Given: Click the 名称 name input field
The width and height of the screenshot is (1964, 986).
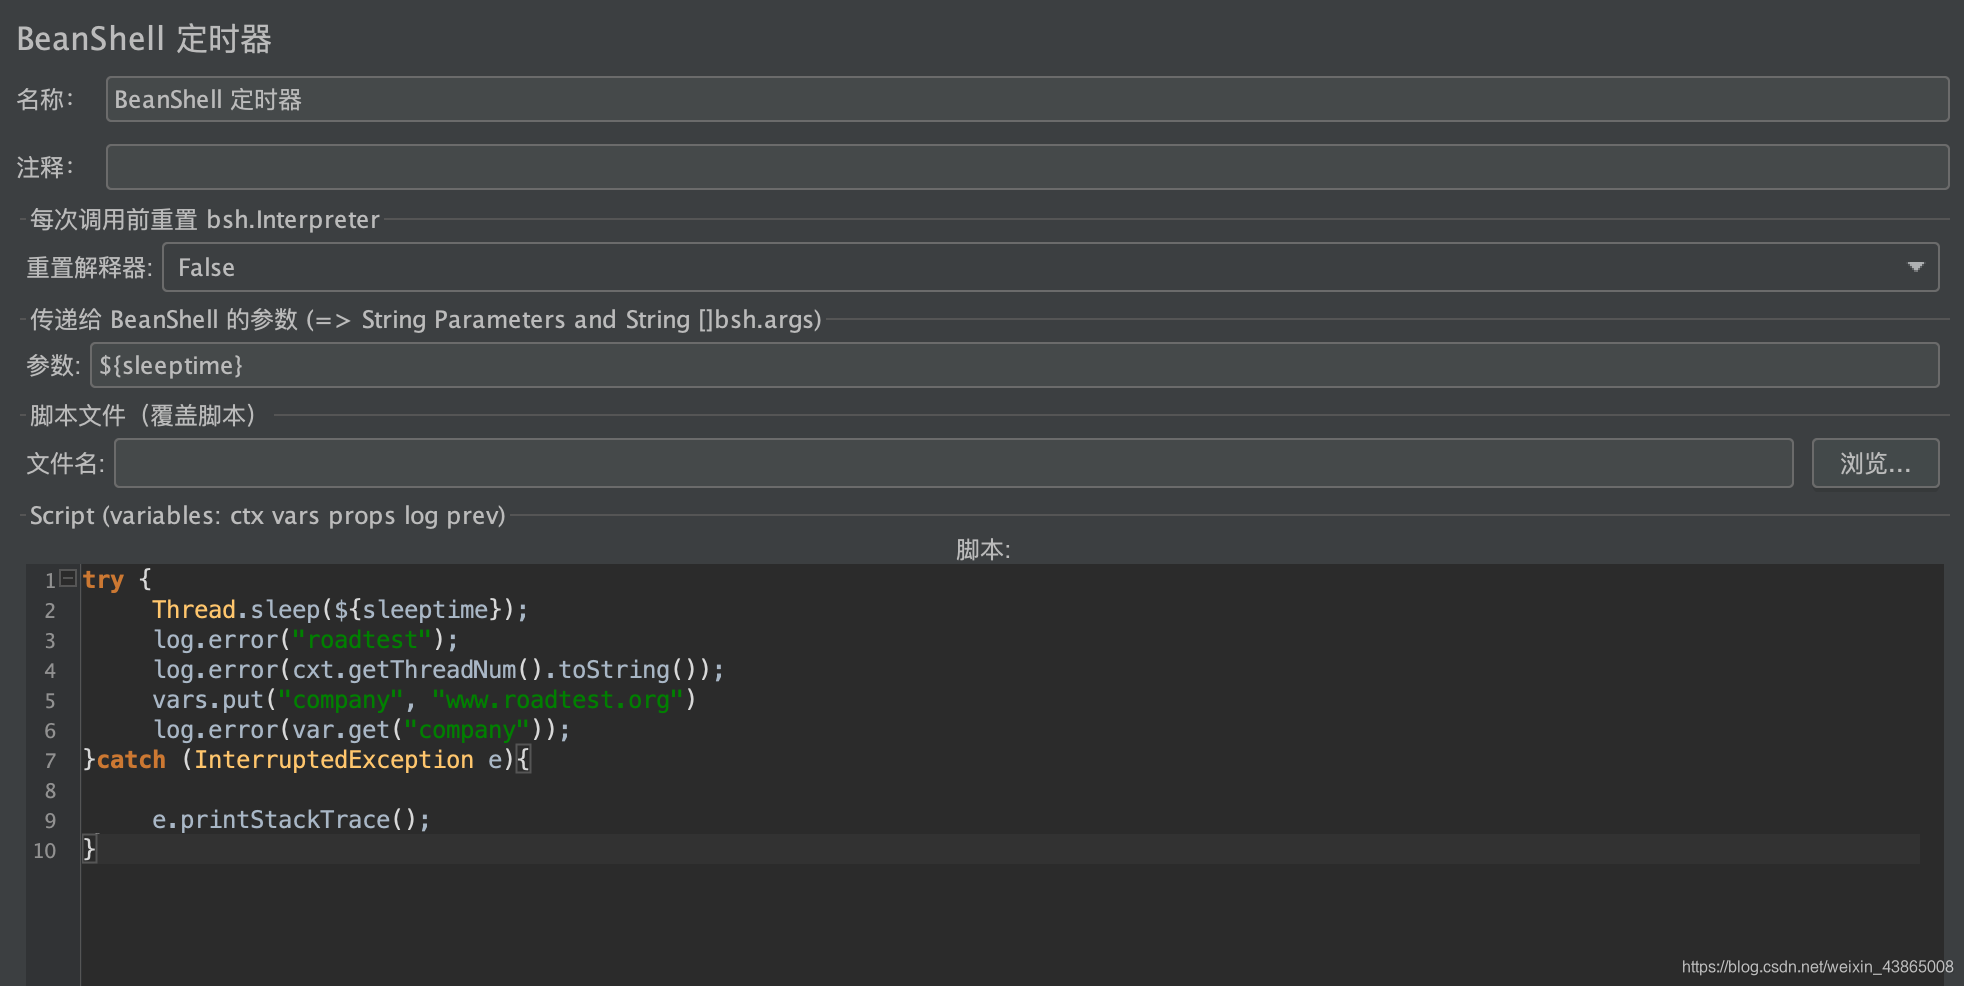Looking at the screenshot, I should 1027,99.
